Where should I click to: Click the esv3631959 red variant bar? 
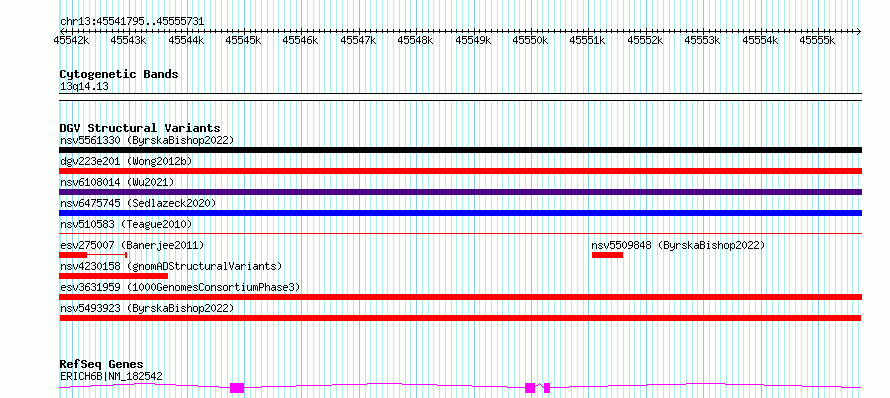click(460, 297)
